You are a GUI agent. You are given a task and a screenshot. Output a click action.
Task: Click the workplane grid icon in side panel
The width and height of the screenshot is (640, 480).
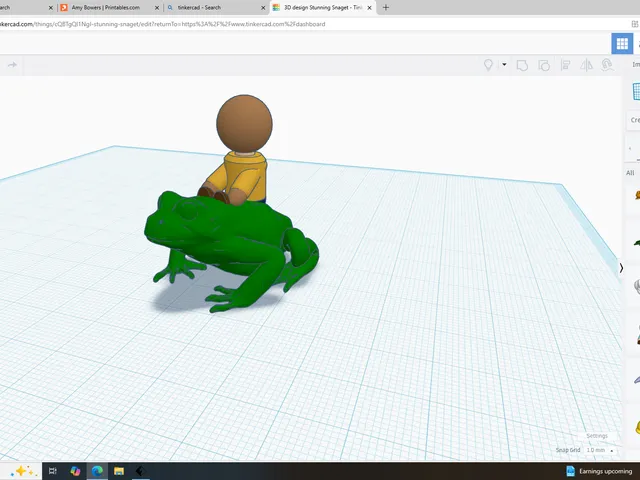click(x=636, y=91)
